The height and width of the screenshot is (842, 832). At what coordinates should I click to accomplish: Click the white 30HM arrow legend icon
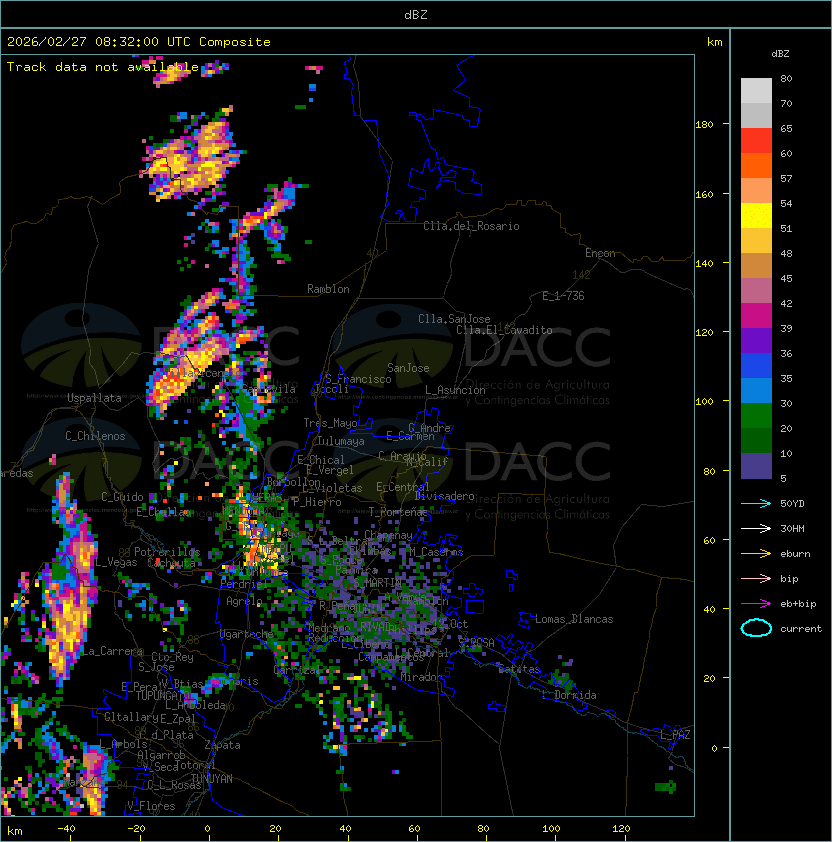(x=756, y=528)
